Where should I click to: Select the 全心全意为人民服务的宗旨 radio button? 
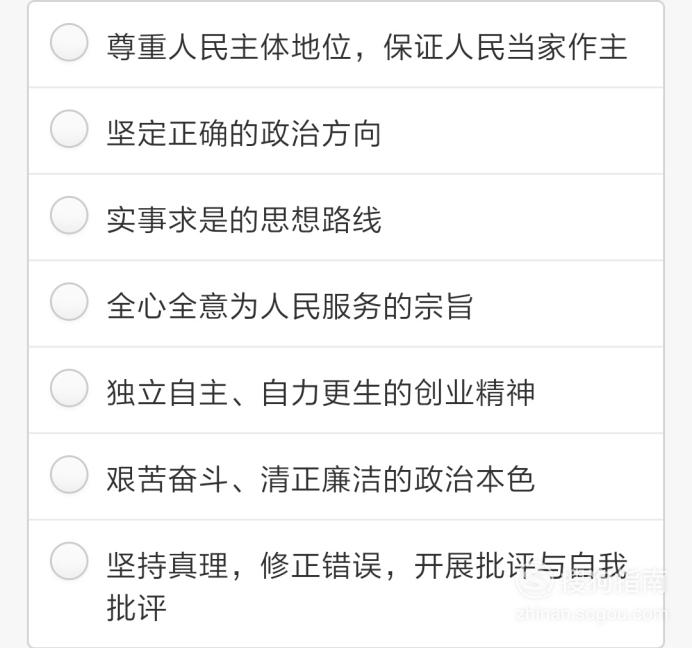coord(69,302)
